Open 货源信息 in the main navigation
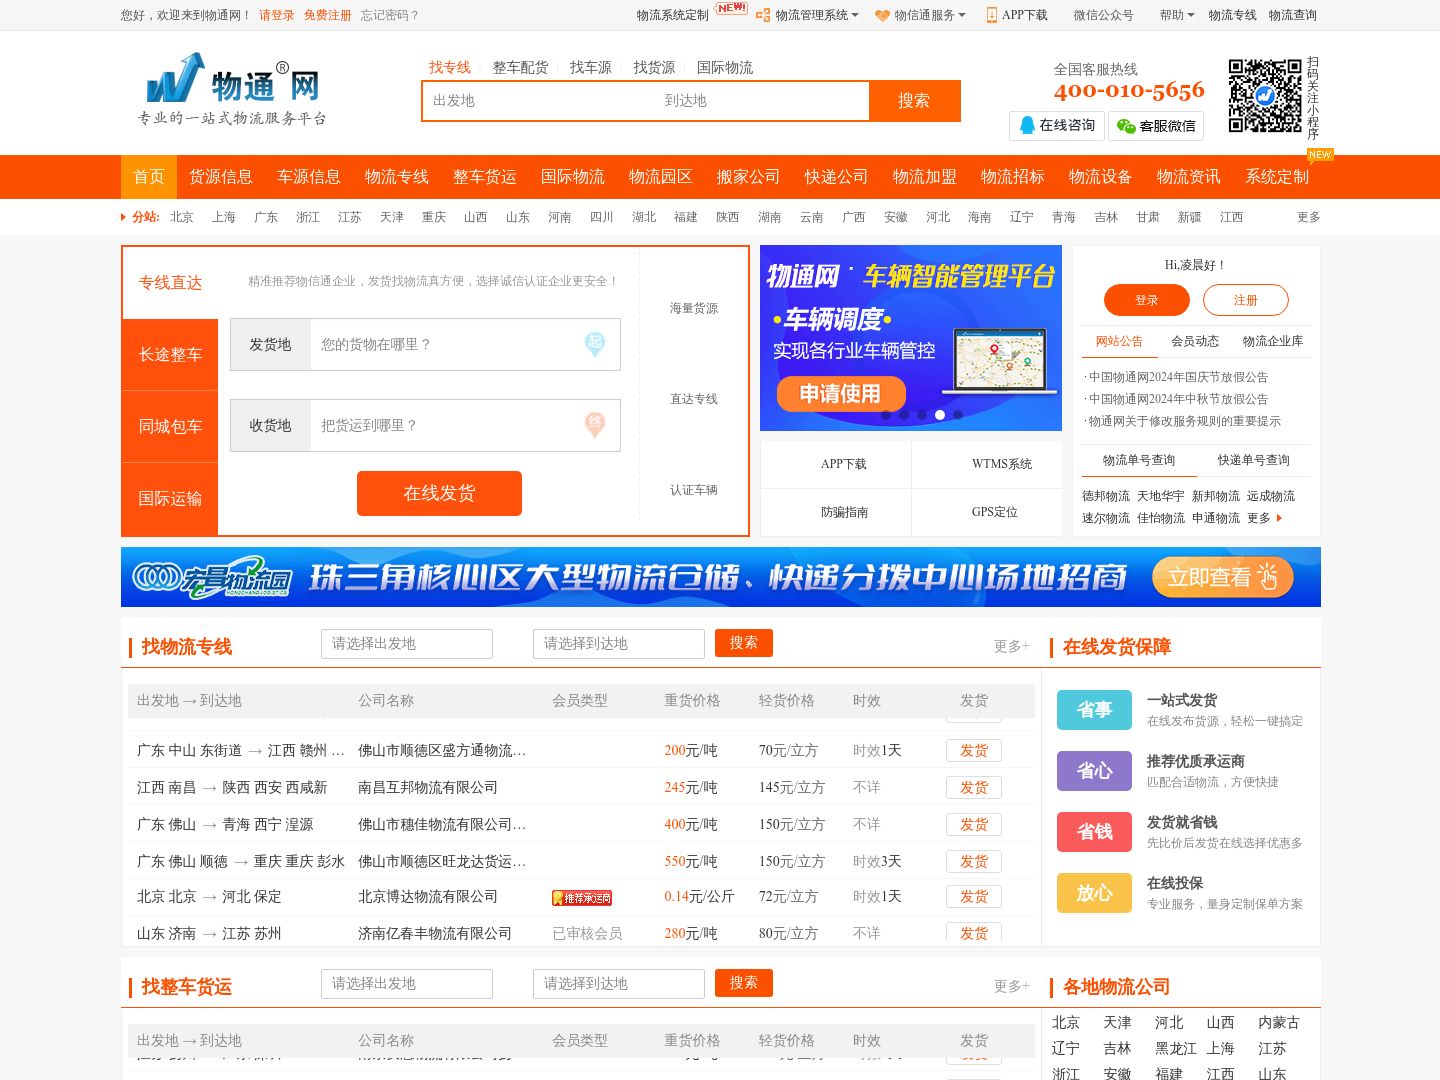Viewport: 1440px width, 1080px height. pos(221,177)
